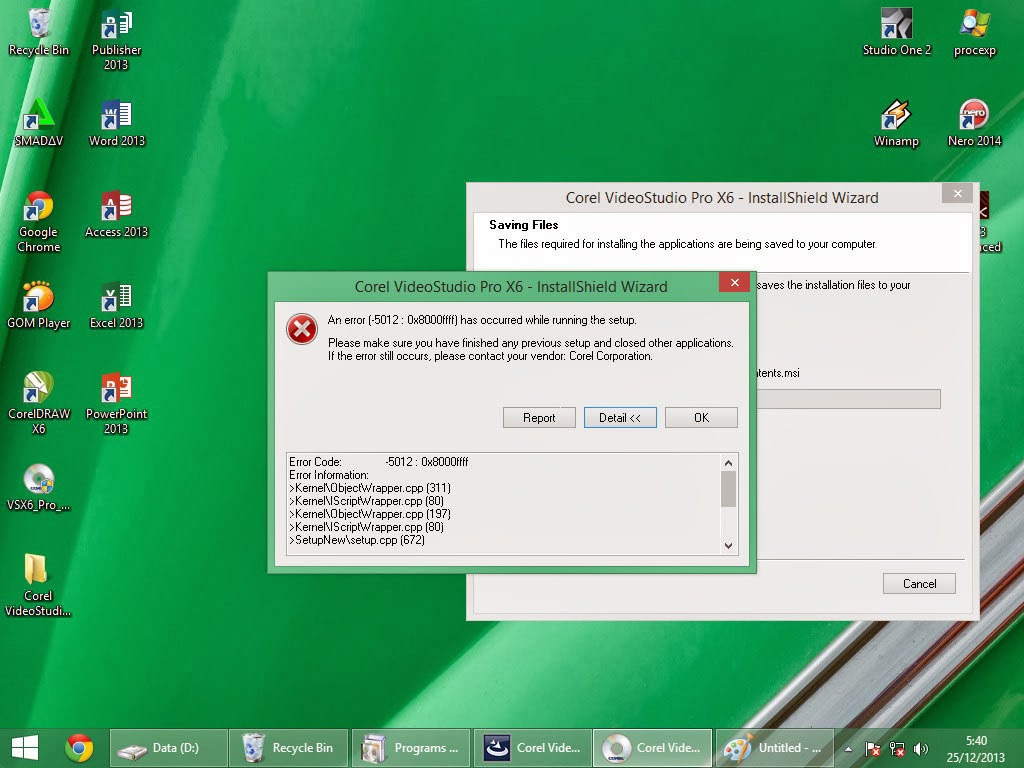Click the installation progress bar

pyautogui.click(x=848, y=399)
